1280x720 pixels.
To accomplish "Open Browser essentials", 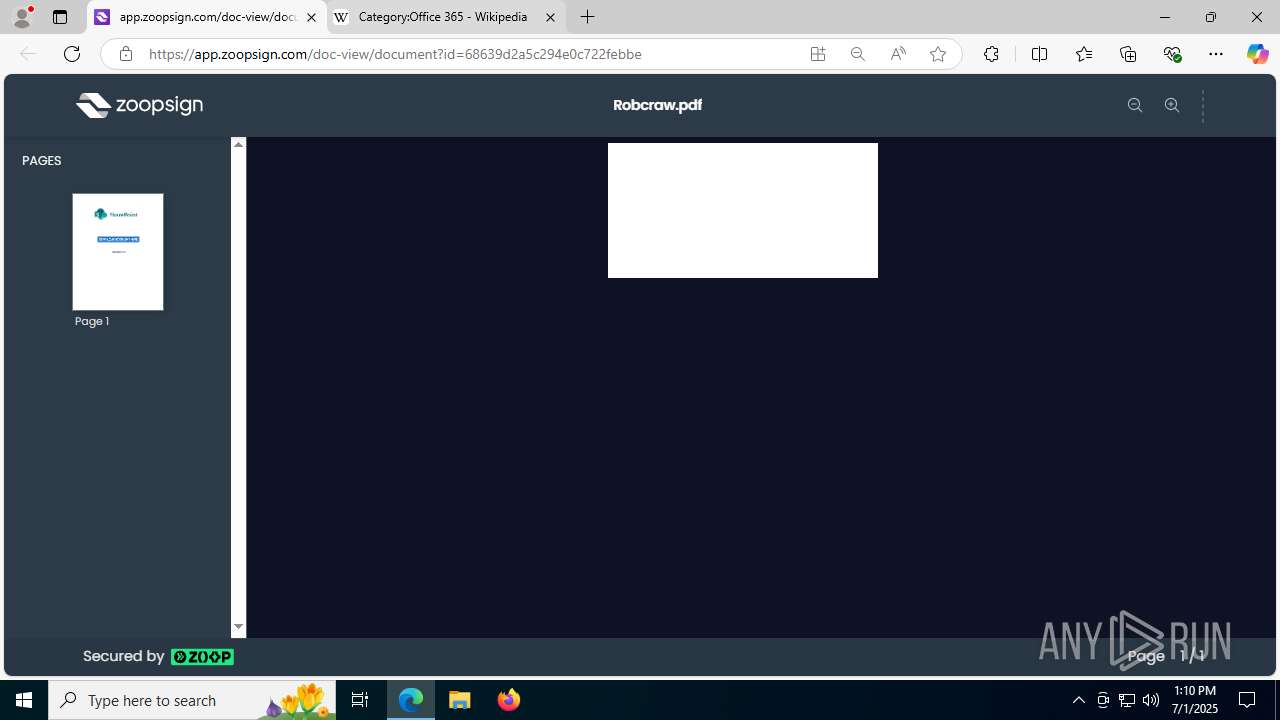I will point(1172,54).
